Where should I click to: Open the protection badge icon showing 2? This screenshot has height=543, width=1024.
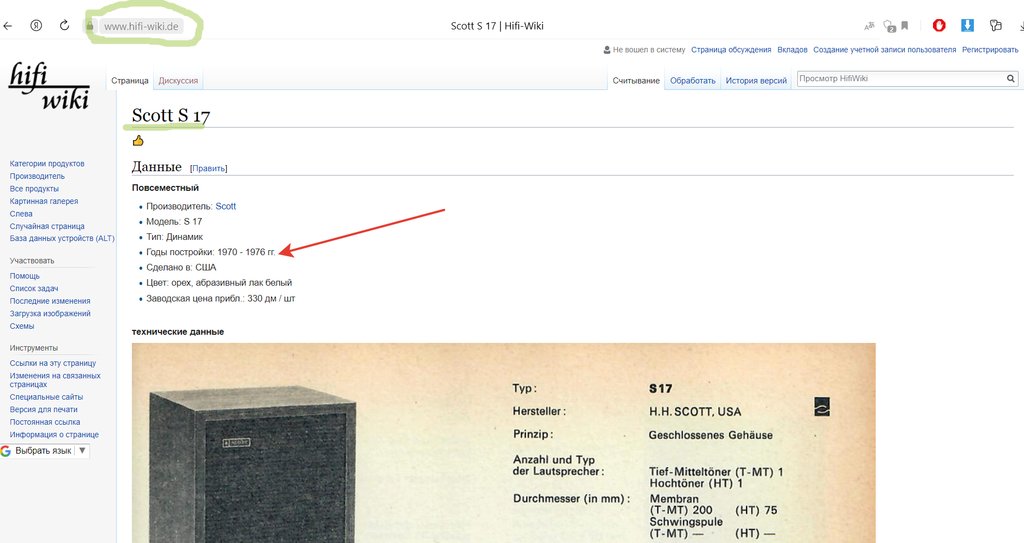pyautogui.click(x=889, y=26)
